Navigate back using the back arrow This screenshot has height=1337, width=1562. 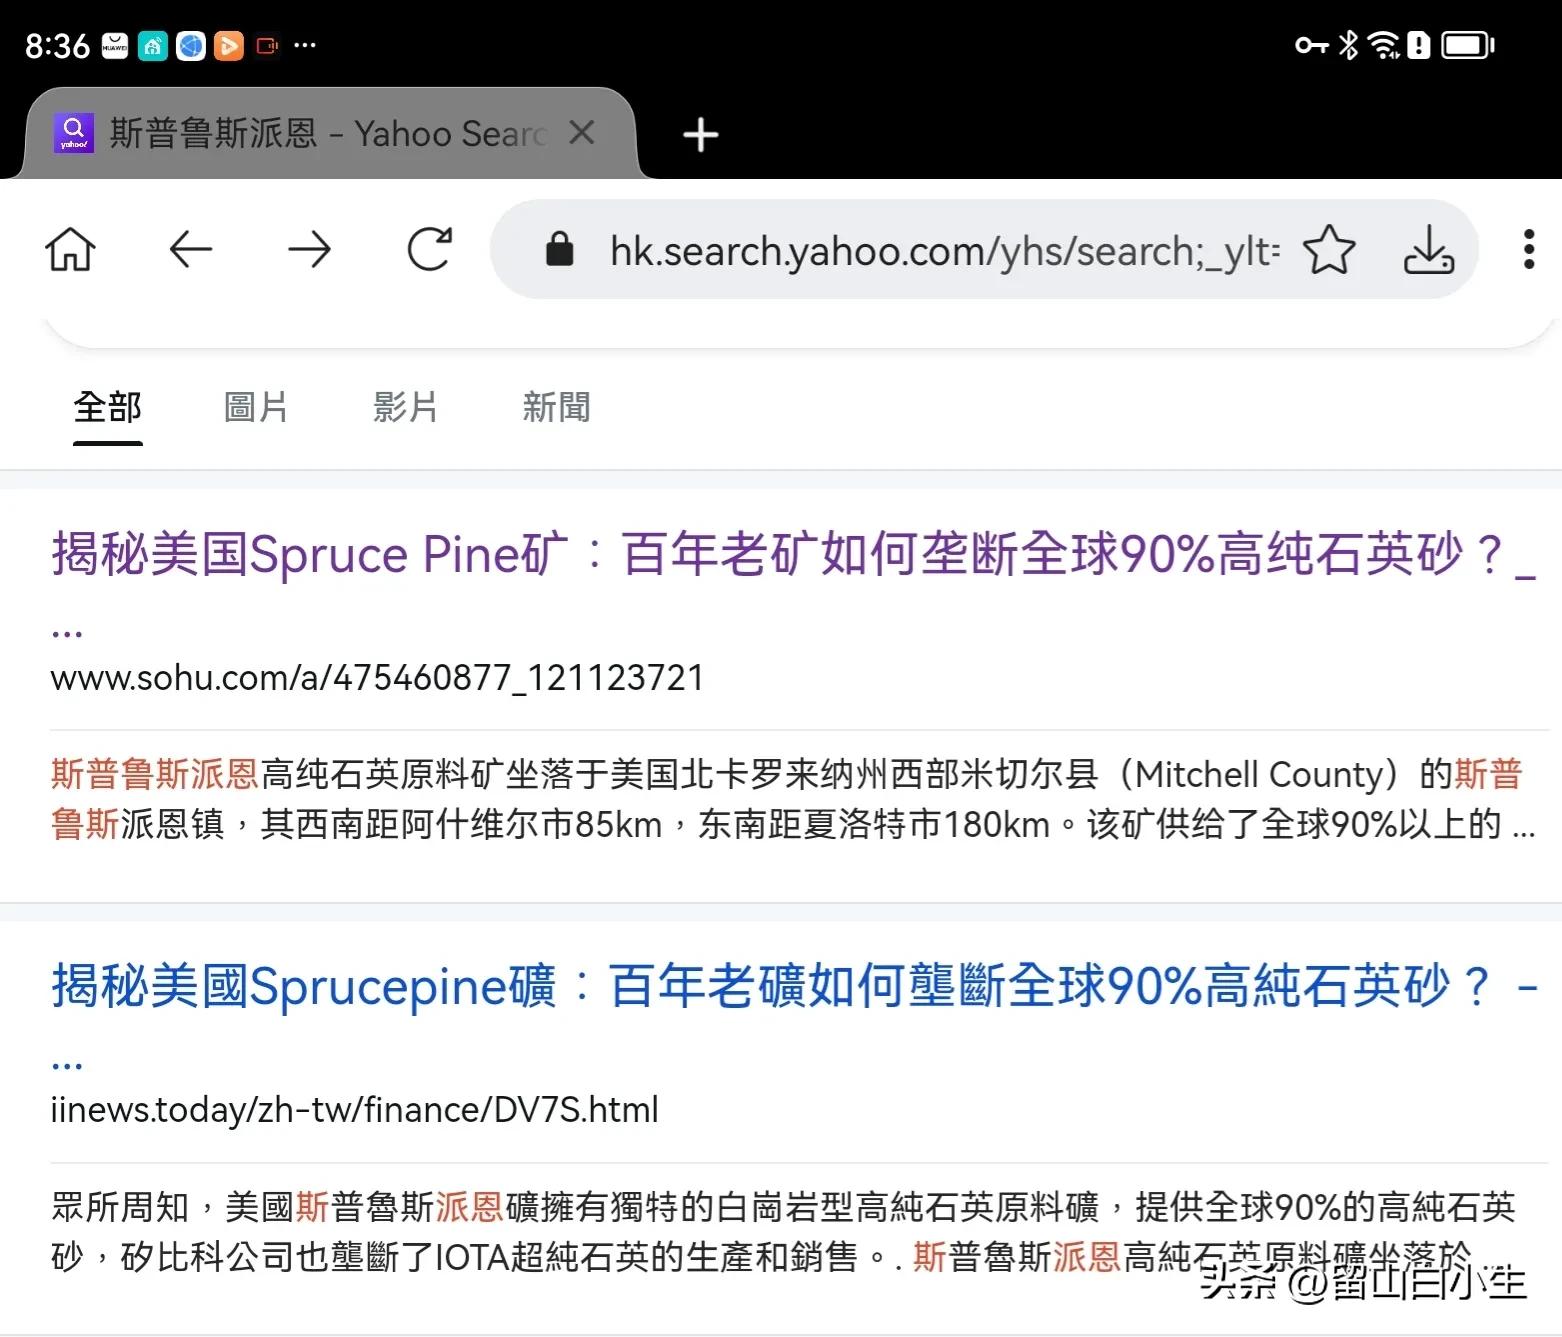(192, 250)
